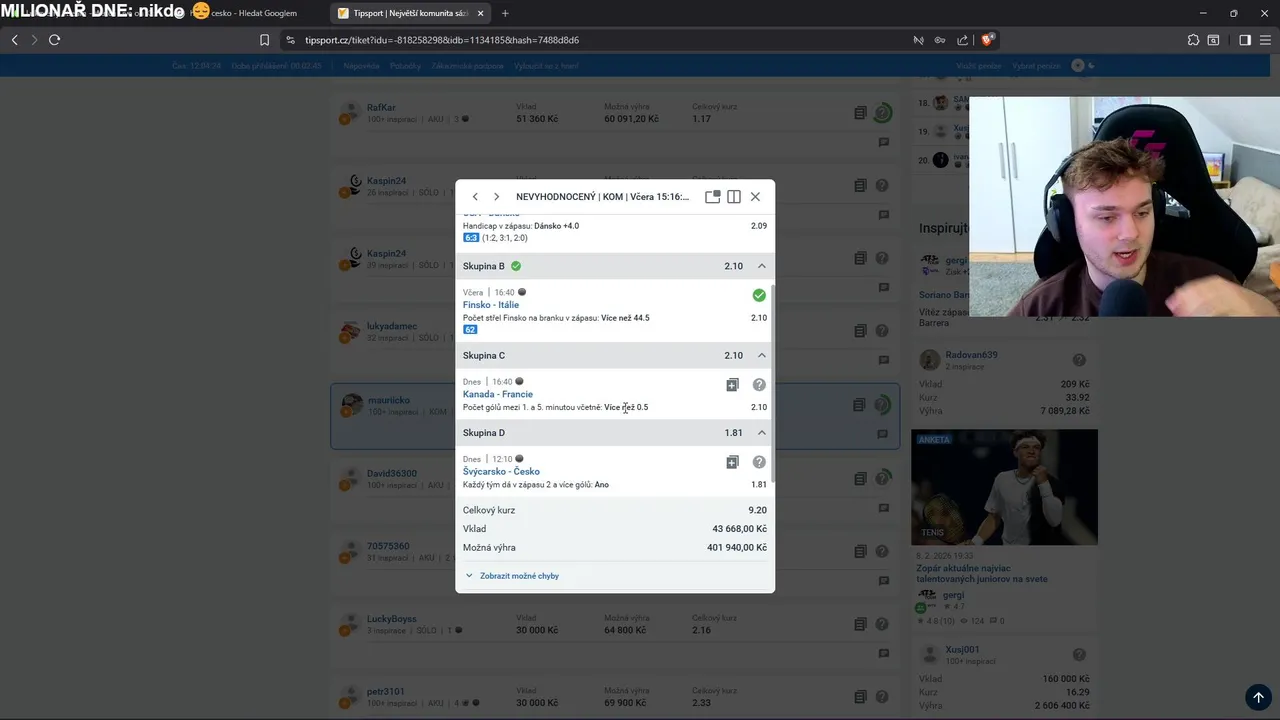Viewport: 1280px width, 720px height.
Task: Open petr3101 user profile
Action: pos(386,692)
